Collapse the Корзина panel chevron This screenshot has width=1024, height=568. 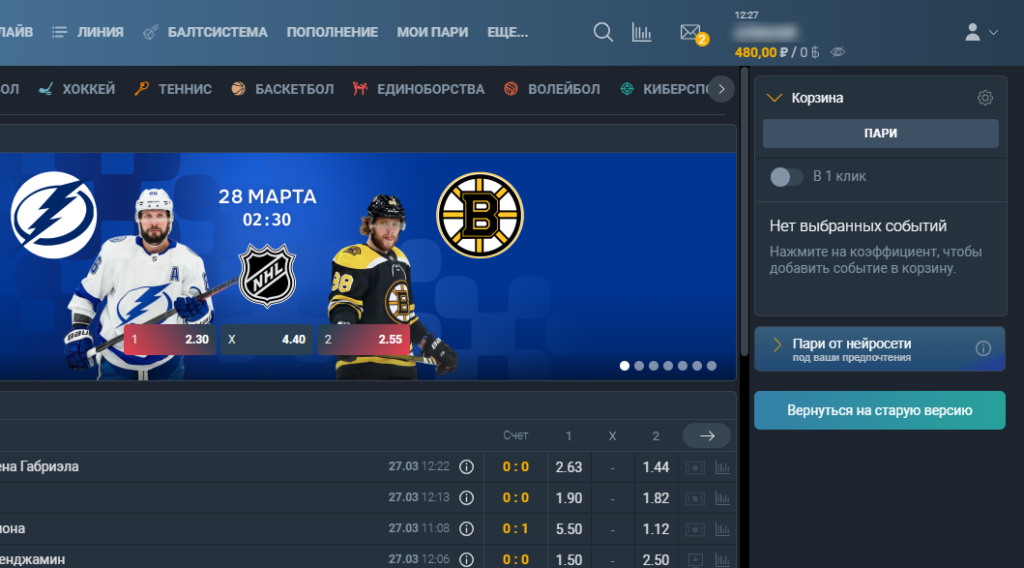(x=775, y=98)
